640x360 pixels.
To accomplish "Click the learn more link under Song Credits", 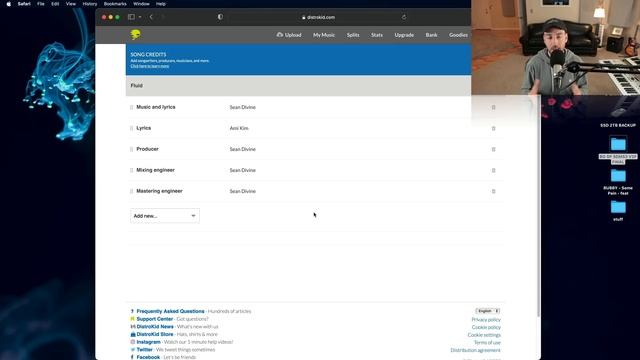I will pyautogui.click(x=150, y=66).
